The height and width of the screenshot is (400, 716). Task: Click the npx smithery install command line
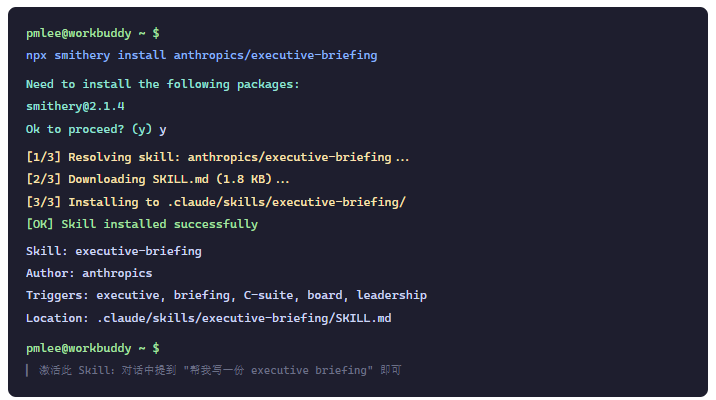pos(201,56)
